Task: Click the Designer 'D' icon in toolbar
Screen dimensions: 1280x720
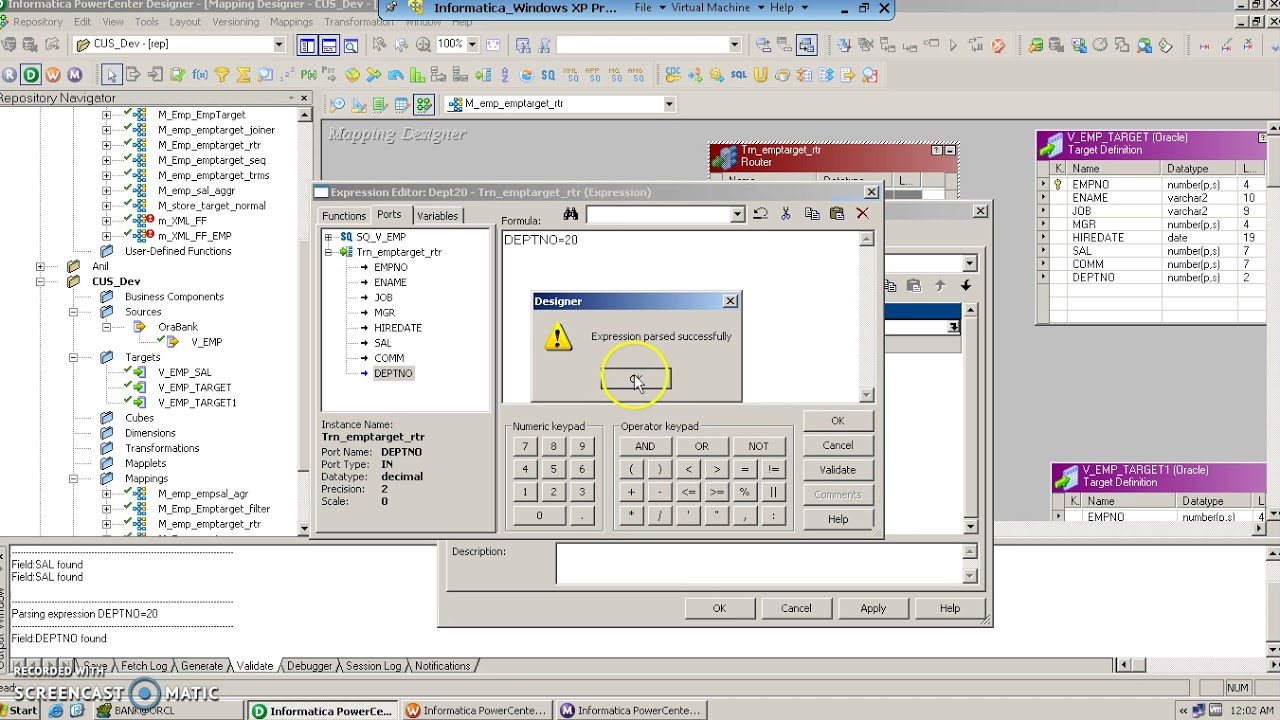Action: click(31, 74)
